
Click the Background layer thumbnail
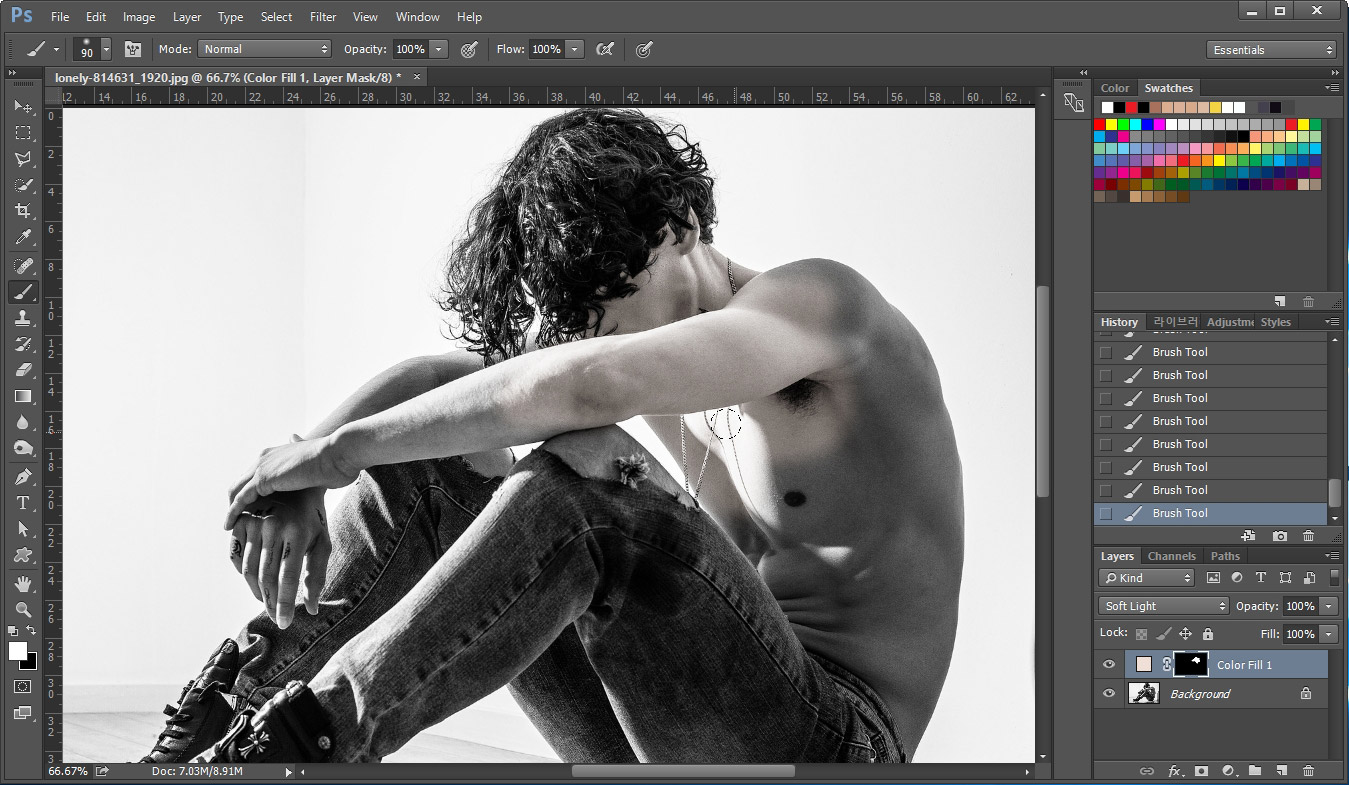coord(1143,693)
